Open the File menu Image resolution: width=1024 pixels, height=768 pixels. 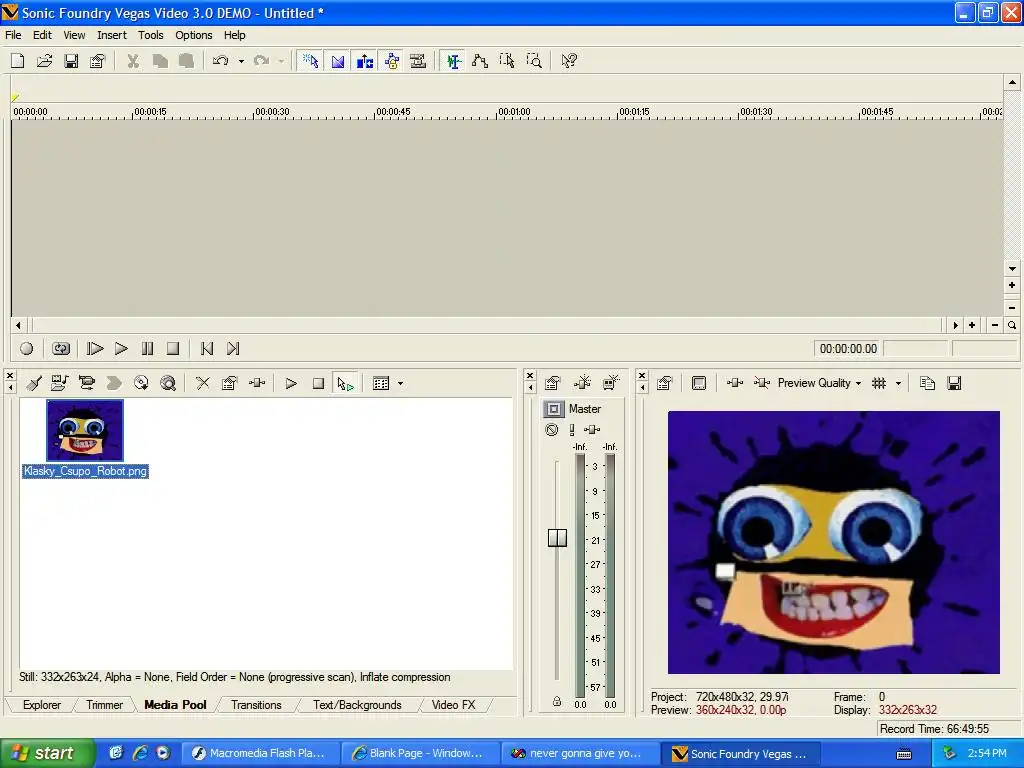click(x=13, y=35)
